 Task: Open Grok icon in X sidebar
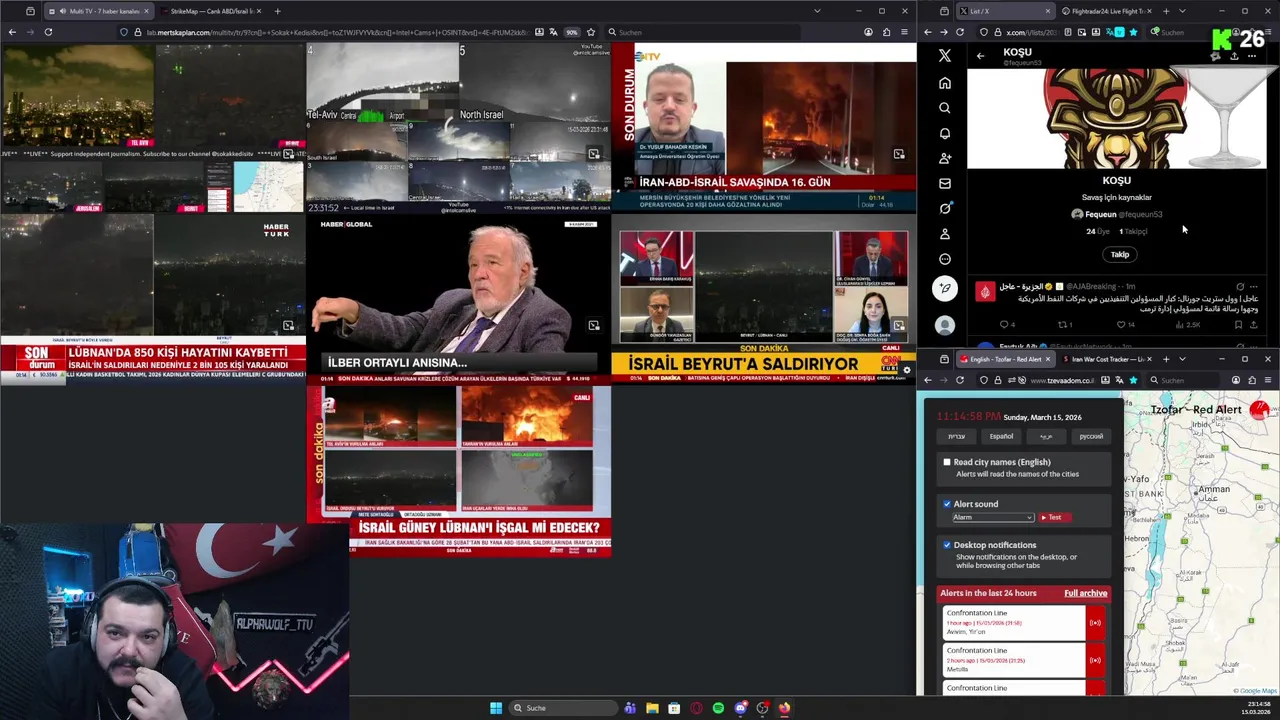(945, 208)
